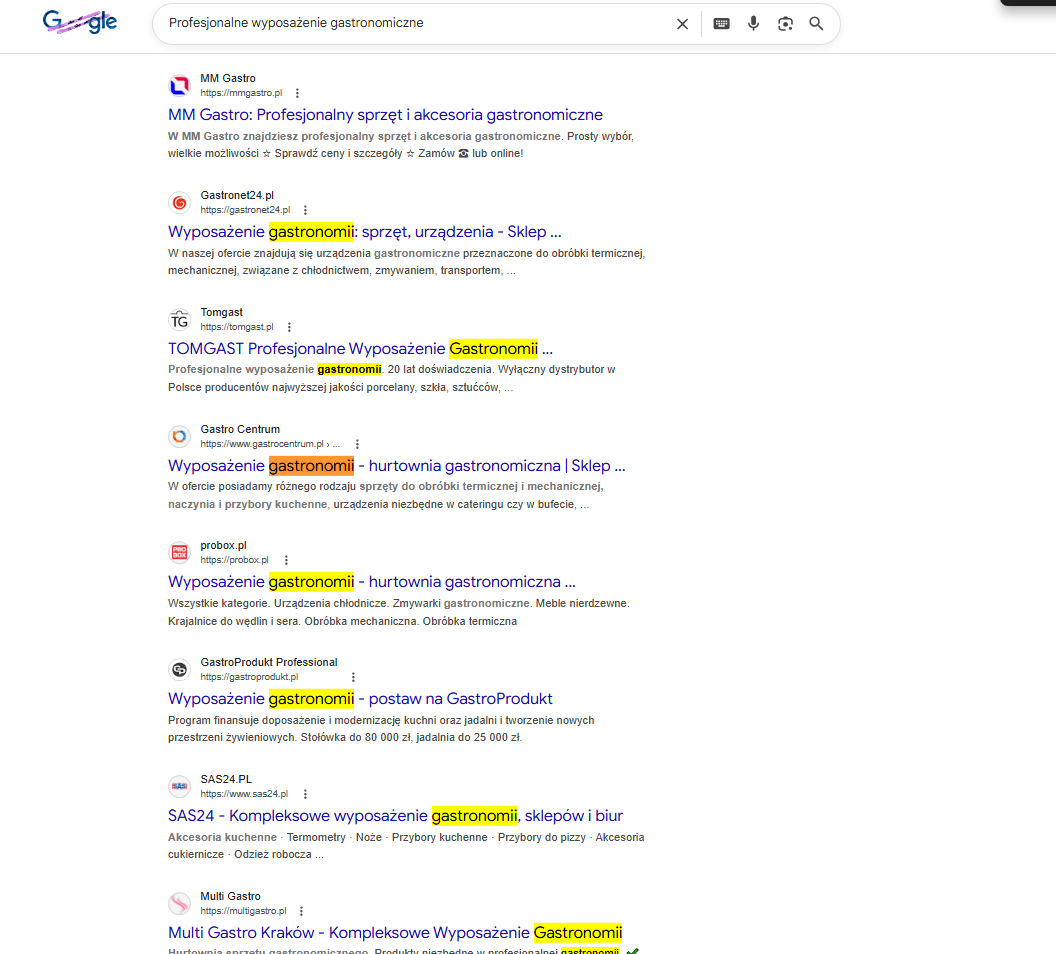Open probox Wyposażenie gastronomii hurtownia link
This screenshot has width=1056, height=954.
(372, 582)
